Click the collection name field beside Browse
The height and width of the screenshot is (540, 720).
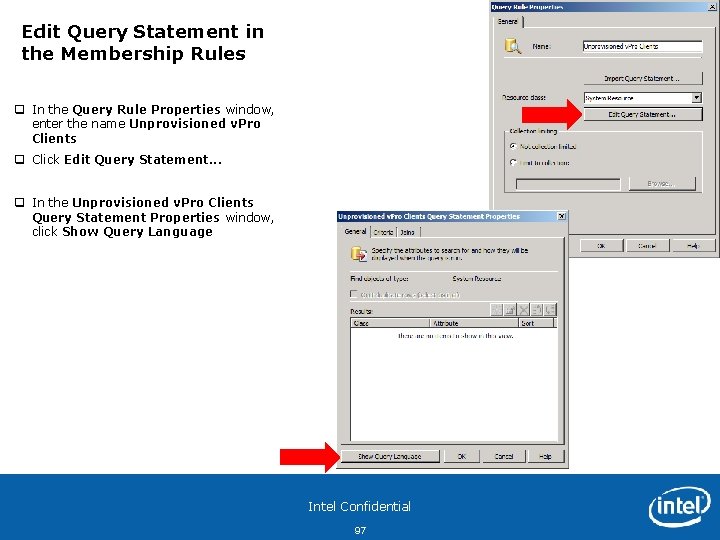click(x=568, y=184)
